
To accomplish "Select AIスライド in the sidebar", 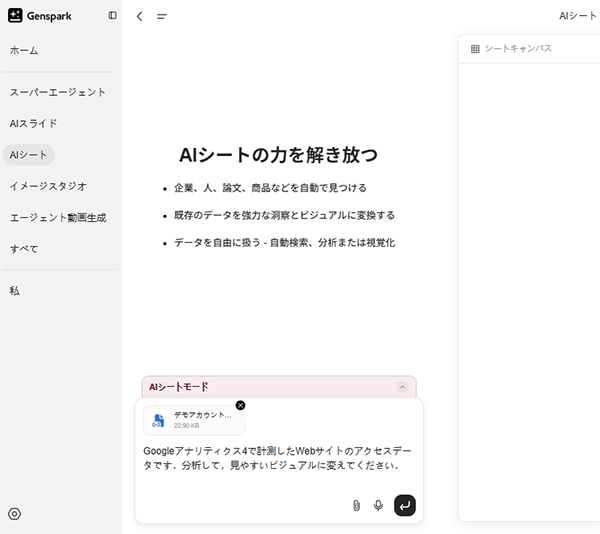I will [33, 124].
